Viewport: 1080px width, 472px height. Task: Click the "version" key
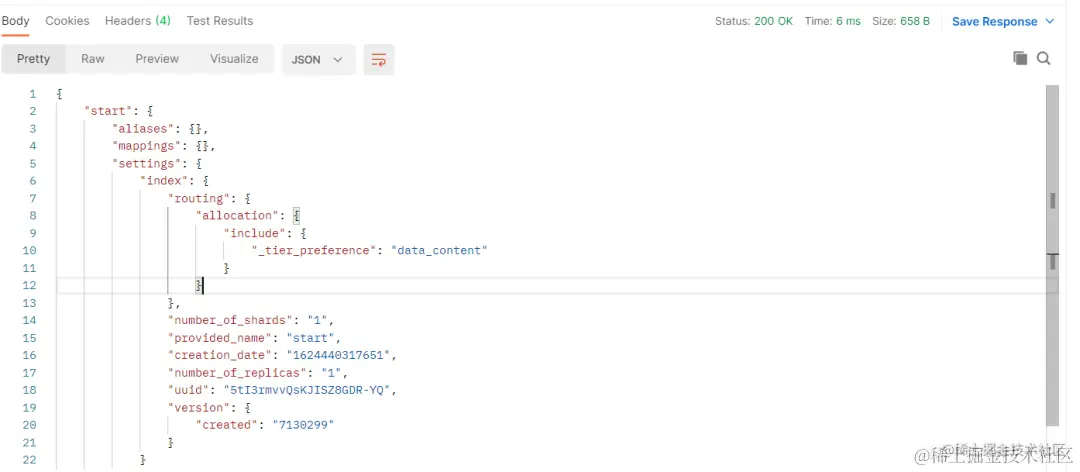click(199, 408)
